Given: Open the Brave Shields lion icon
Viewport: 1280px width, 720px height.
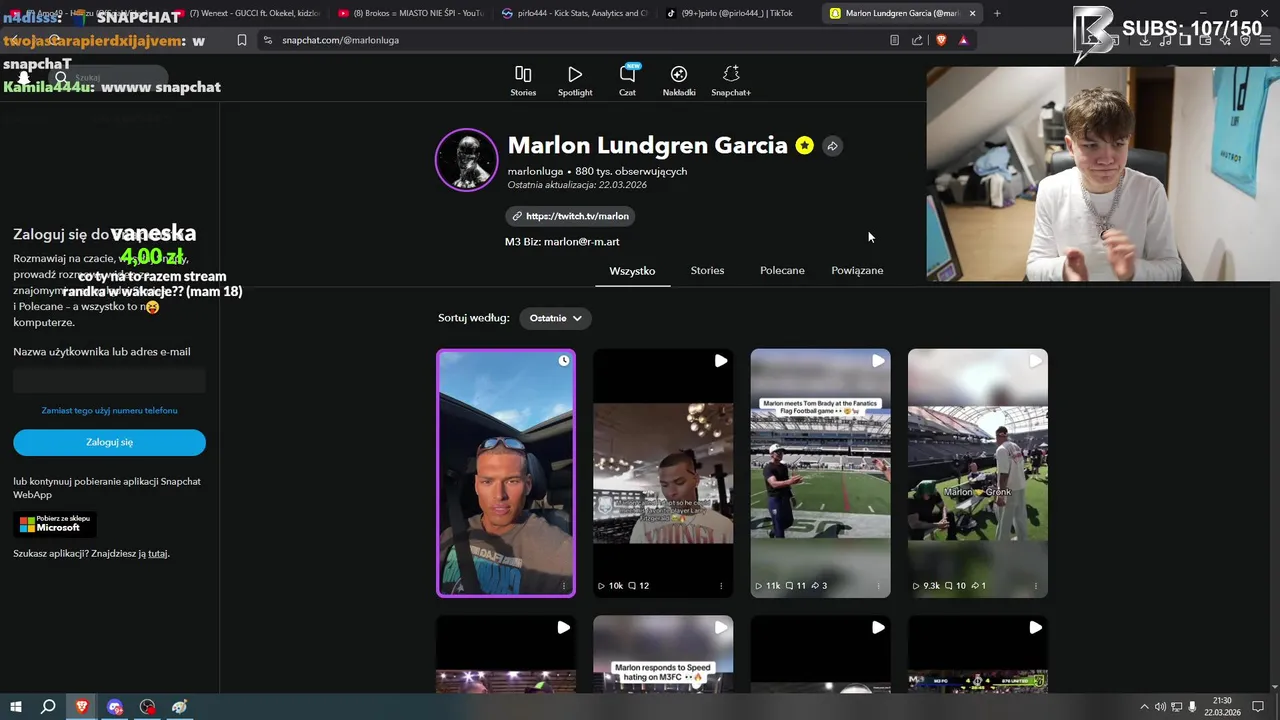Looking at the screenshot, I should pyautogui.click(x=941, y=40).
